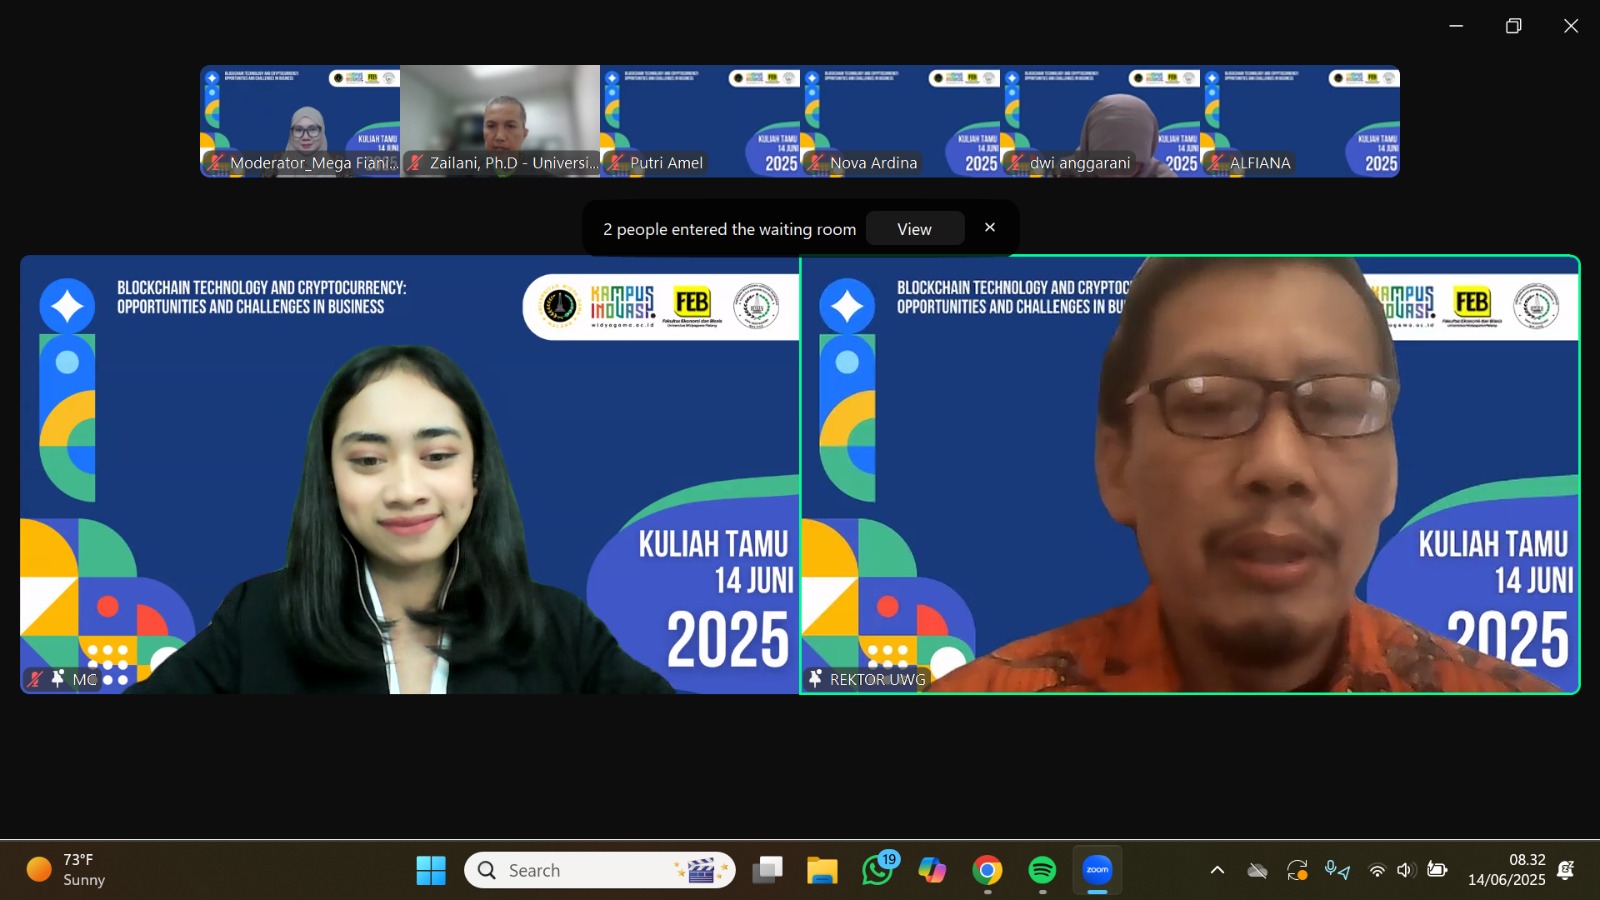
Task: Click View in the waiting room notification
Action: coord(914,229)
